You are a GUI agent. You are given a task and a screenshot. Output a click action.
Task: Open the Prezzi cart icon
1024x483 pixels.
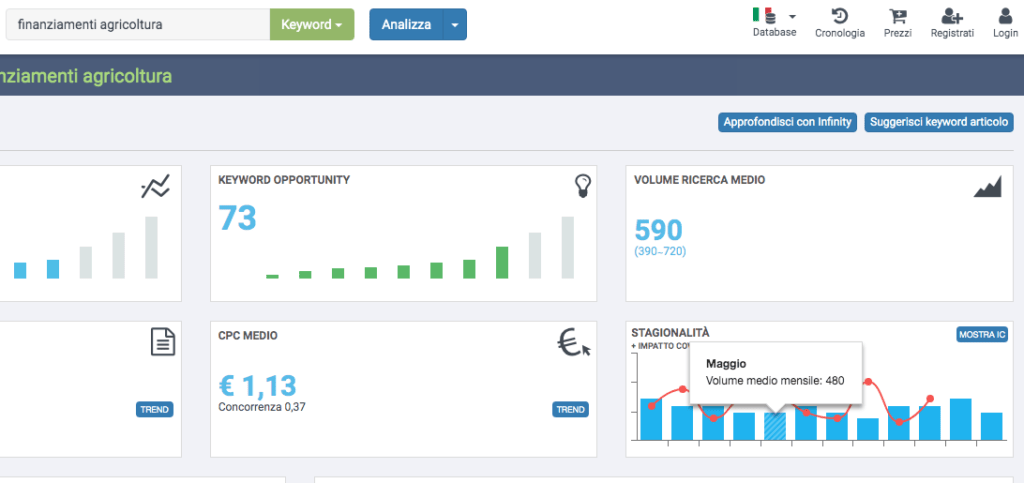(898, 16)
